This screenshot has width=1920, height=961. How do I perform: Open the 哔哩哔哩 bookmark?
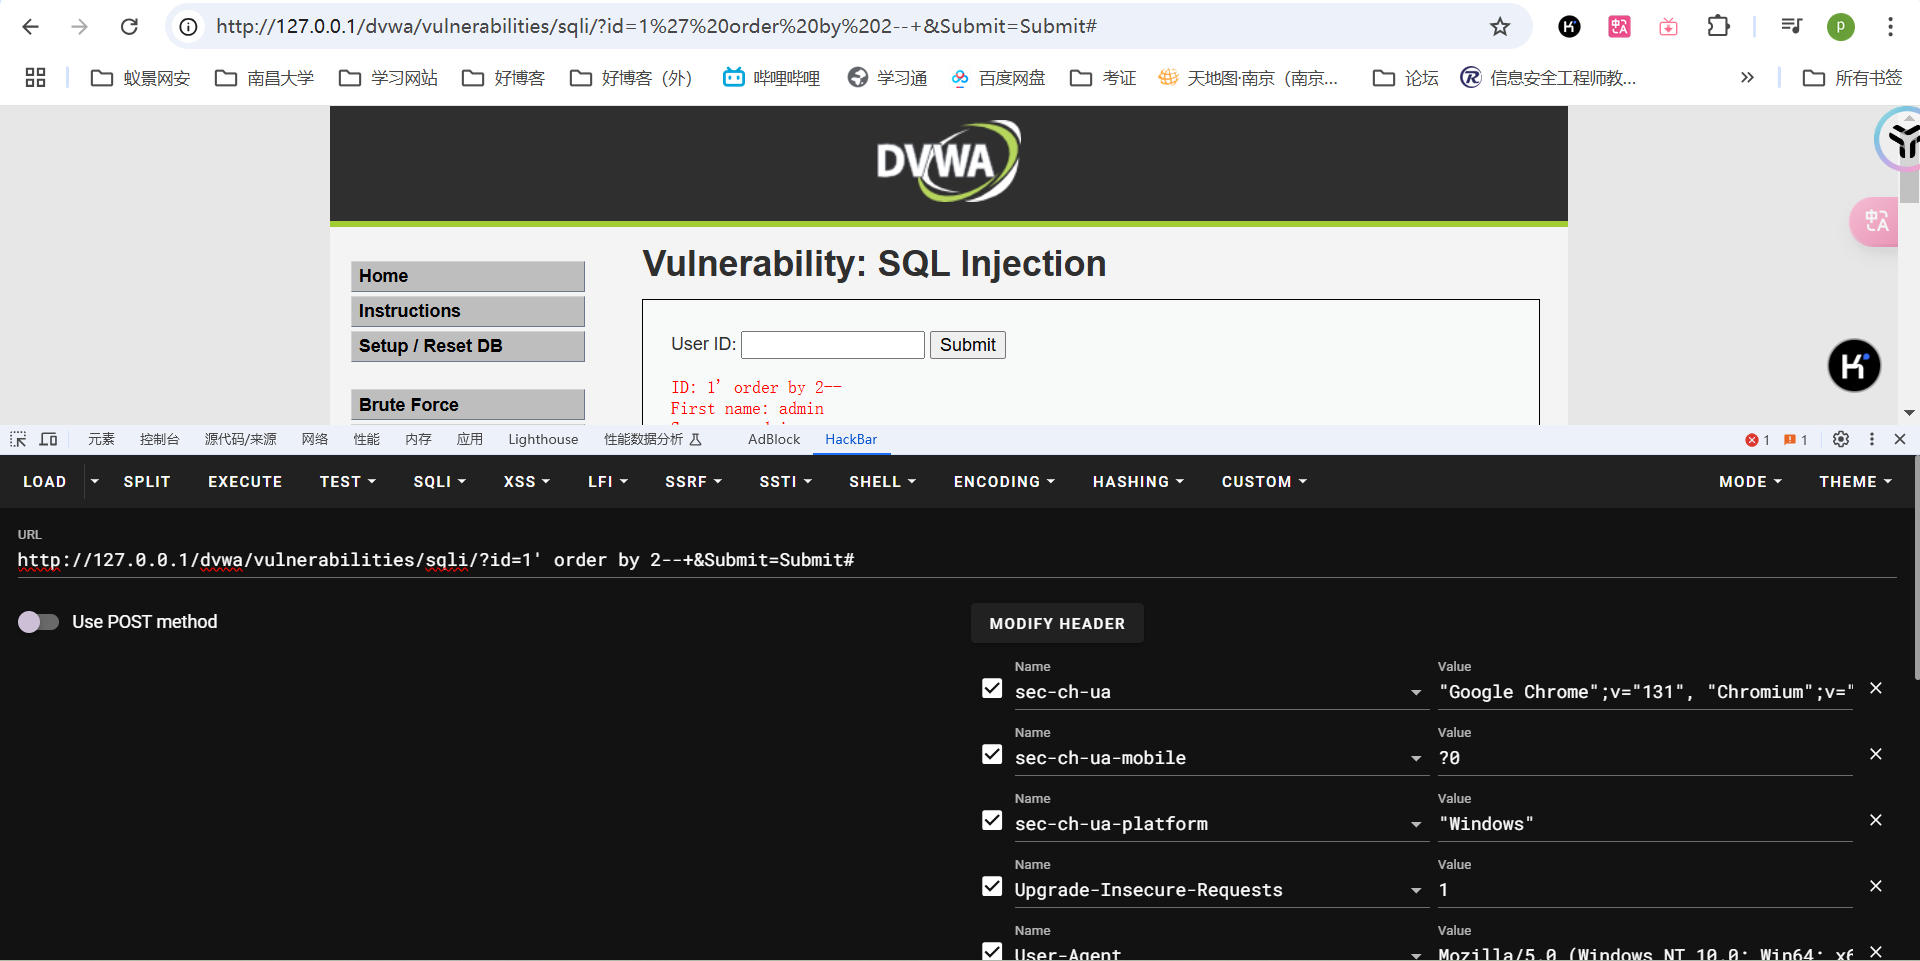coord(772,78)
